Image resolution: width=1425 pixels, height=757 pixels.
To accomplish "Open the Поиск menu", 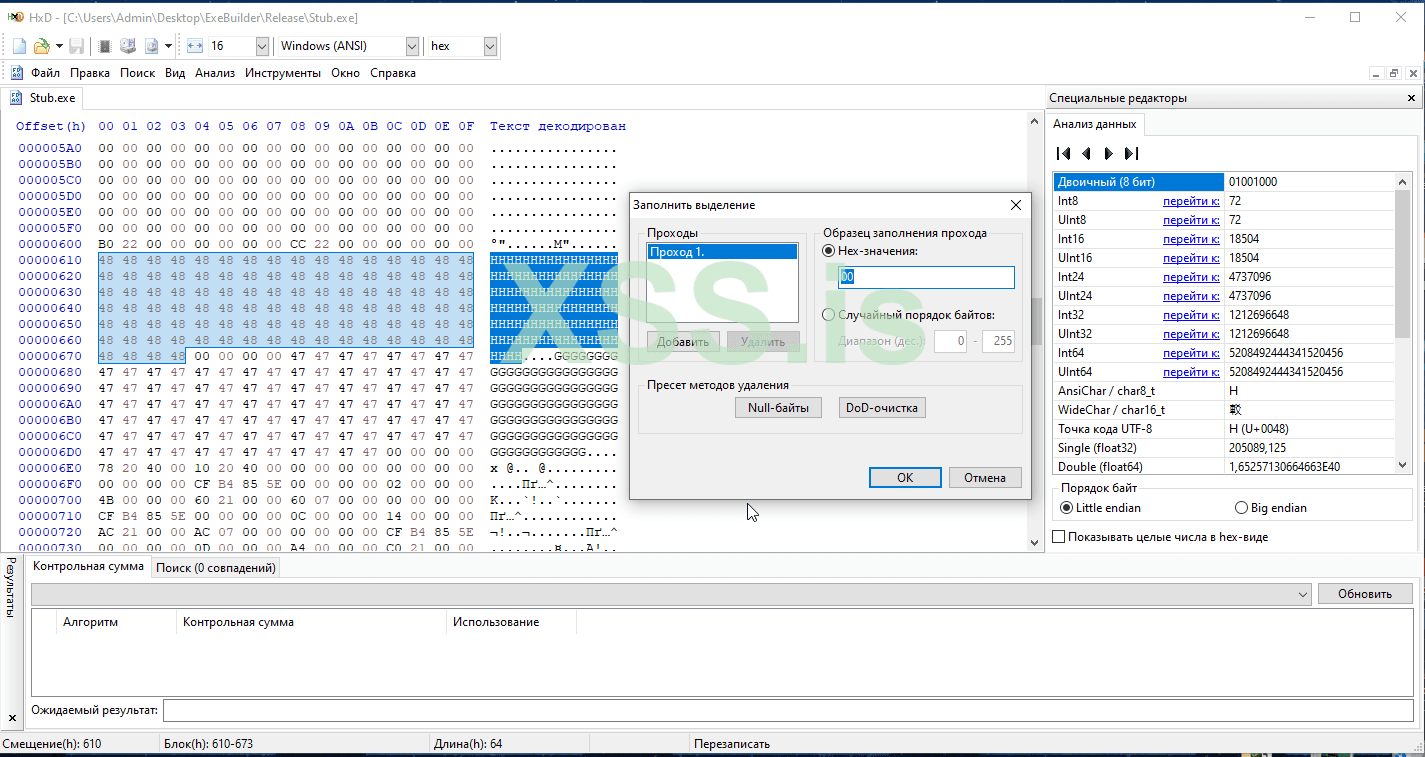I will pos(138,73).
